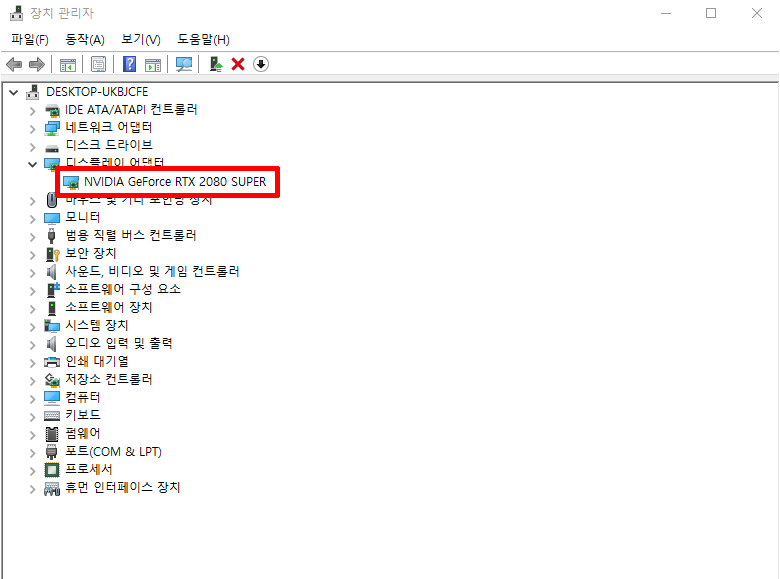
Task: Select the 프로세서 row
Action: pyautogui.click(x=89, y=469)
